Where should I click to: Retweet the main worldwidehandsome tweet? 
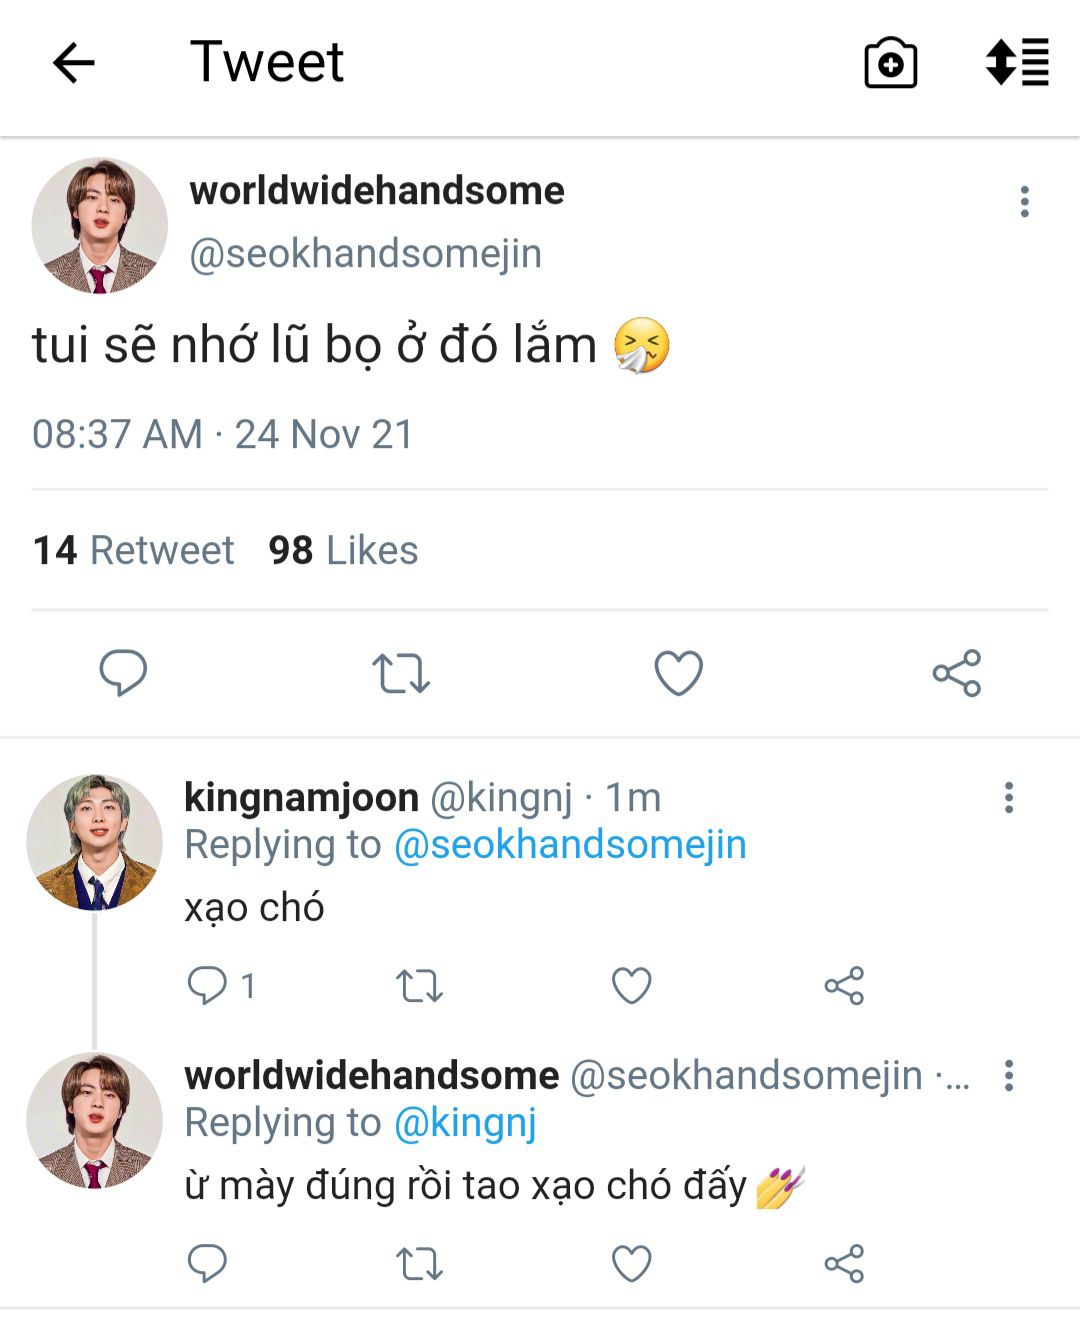click(401, 673)
